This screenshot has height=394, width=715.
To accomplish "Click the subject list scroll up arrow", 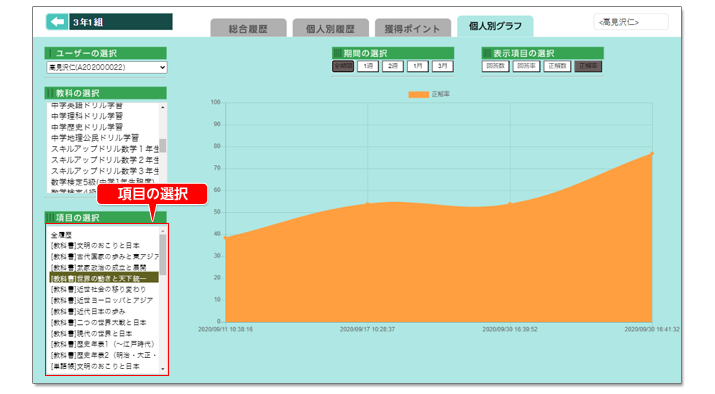I will pos(163,107).
